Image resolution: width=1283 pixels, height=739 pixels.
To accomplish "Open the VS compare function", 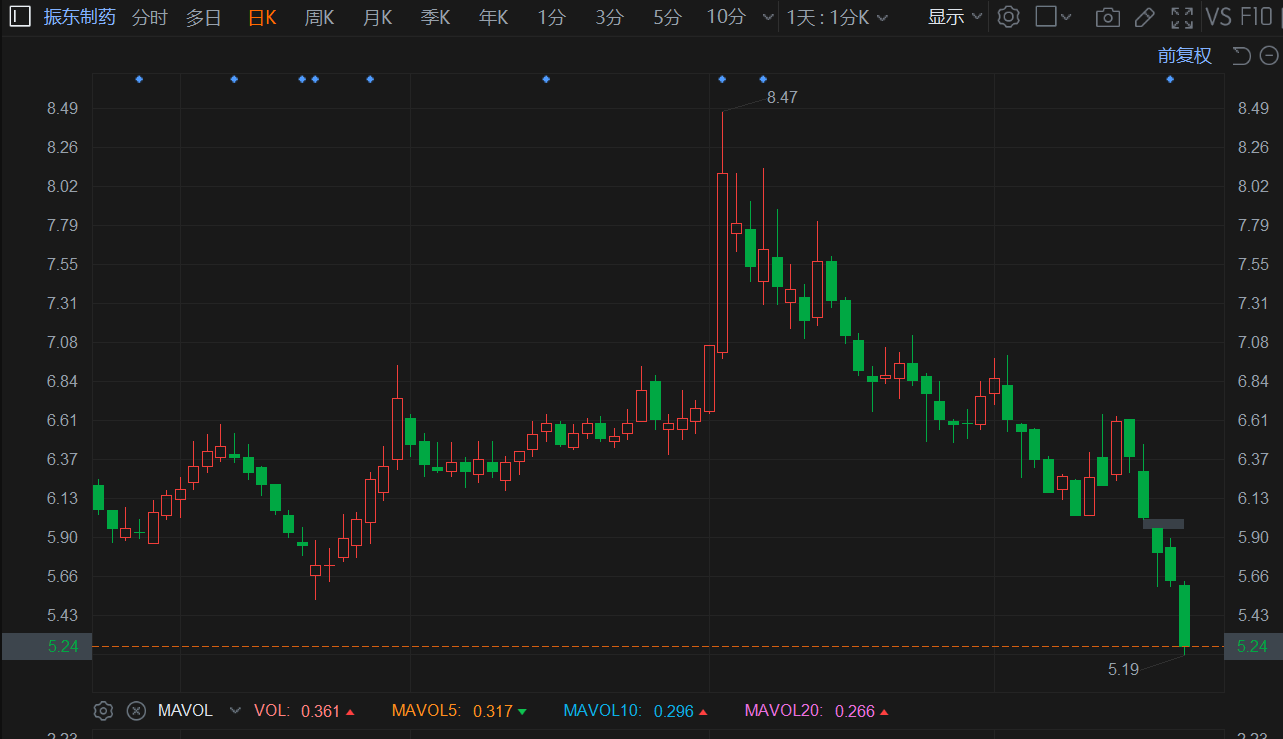I will pyautogui.click(x=1218, y=17).
